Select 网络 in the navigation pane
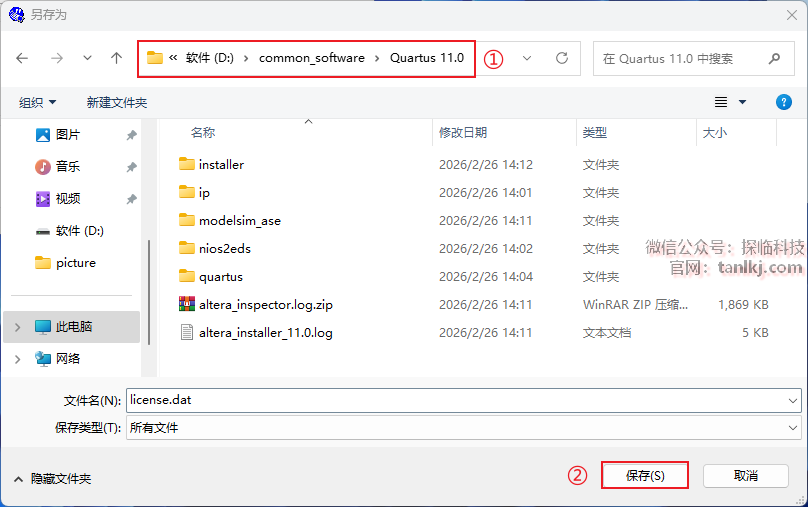Screen dimensions: 808x507 (x=68, y=359)
